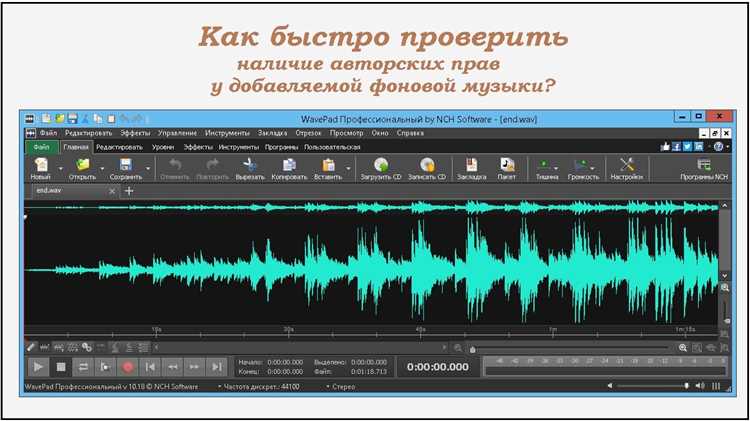Adjust the horizontal zoom slider handle
Screen dimensions: 750x421
(473, 349)
